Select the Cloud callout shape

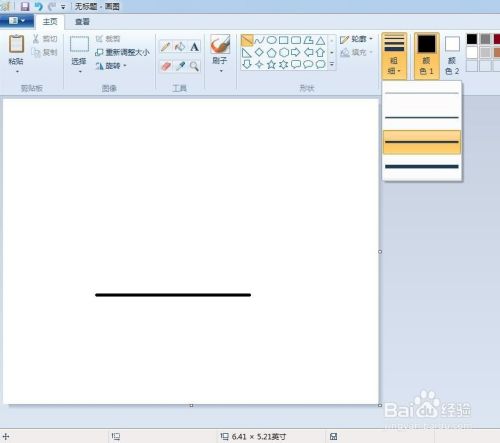[x=320, y=64]
